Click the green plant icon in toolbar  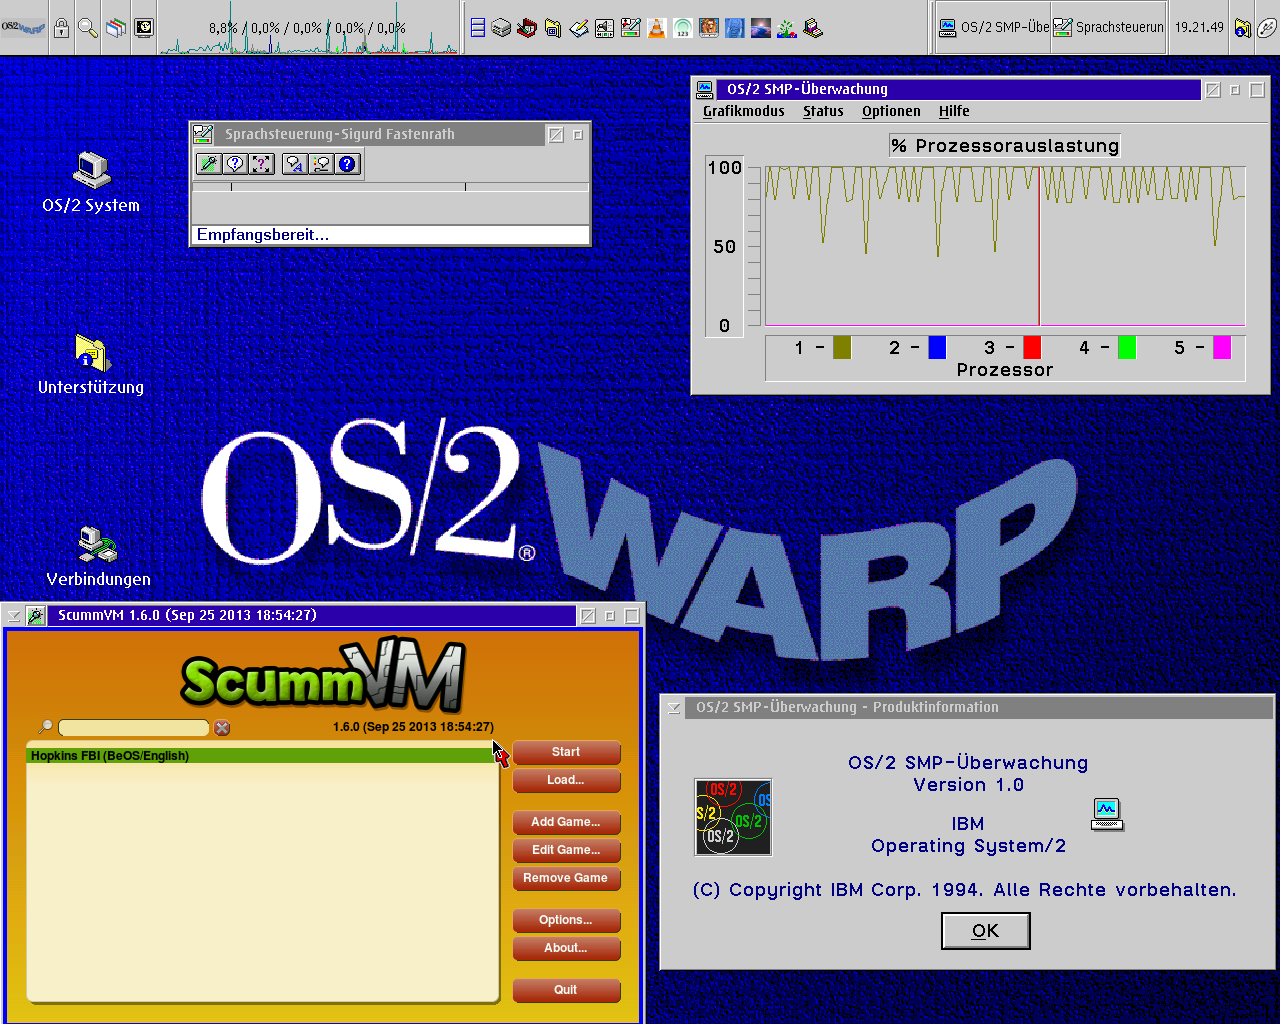(787, 28)
